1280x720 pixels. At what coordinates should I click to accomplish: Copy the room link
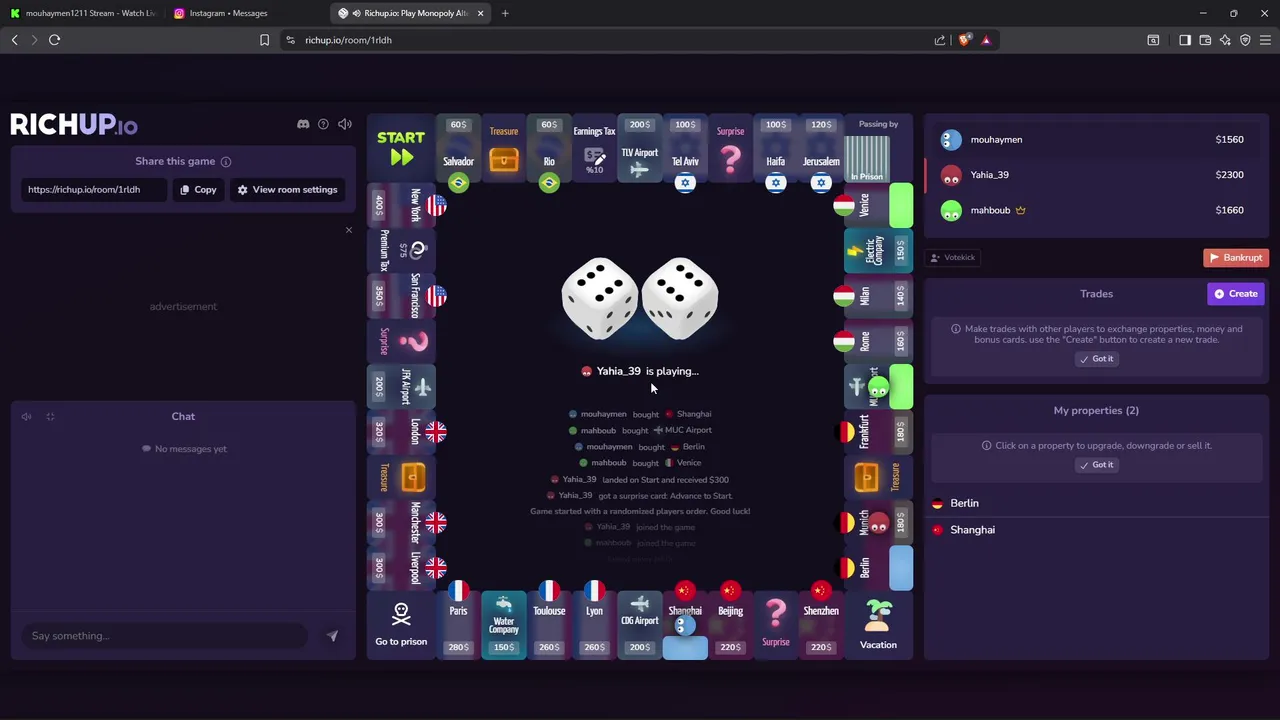coord(198,189)
